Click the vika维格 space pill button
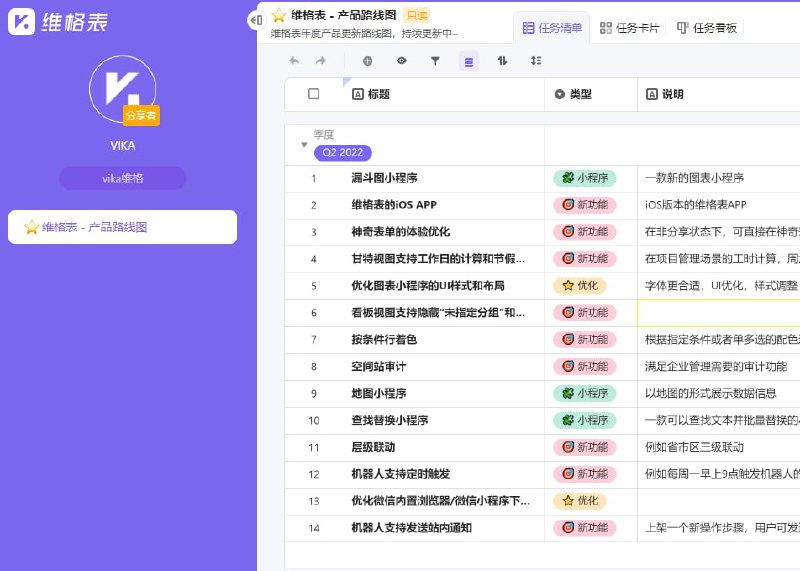 point(122,178)
